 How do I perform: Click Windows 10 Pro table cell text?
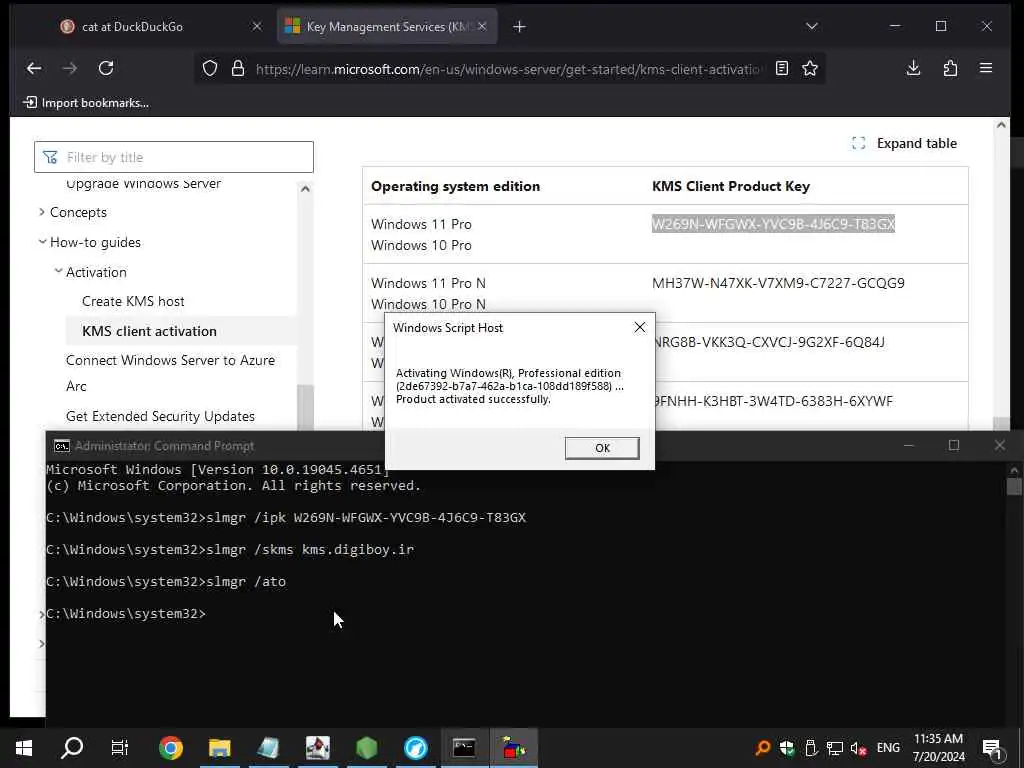point(421,245)
